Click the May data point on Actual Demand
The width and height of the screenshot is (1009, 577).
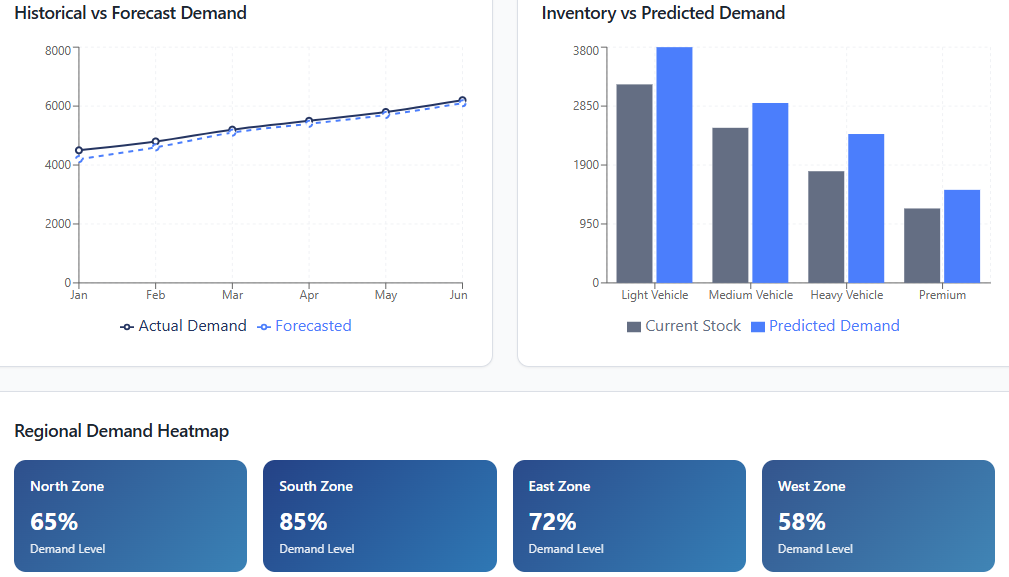pos(385,112)
